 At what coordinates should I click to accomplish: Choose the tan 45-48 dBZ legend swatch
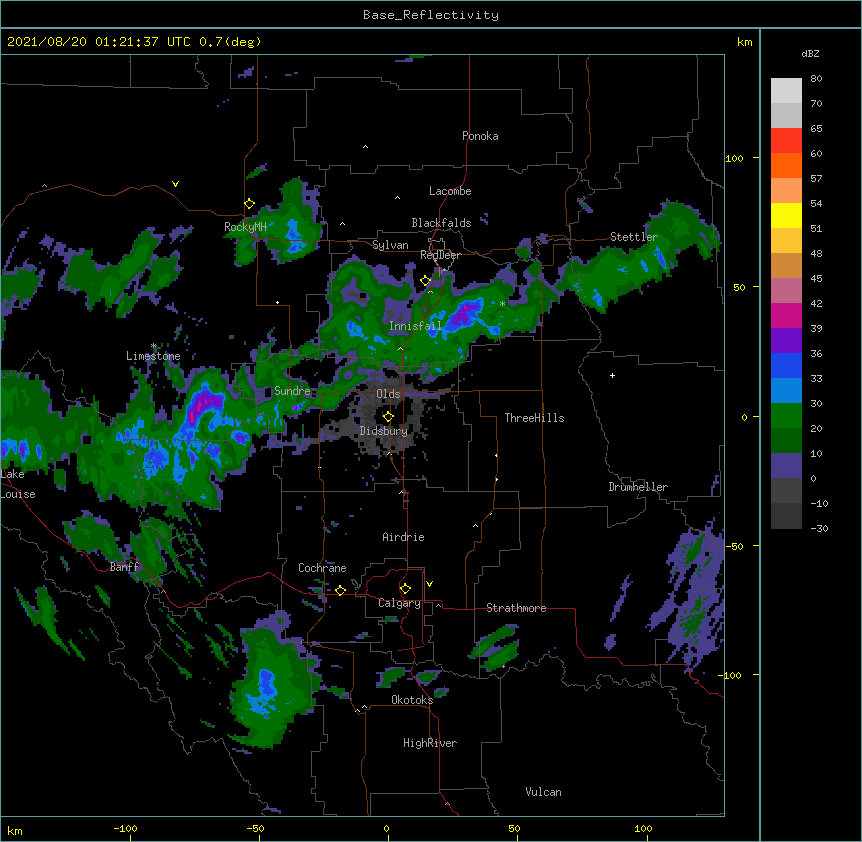point(786,265)
